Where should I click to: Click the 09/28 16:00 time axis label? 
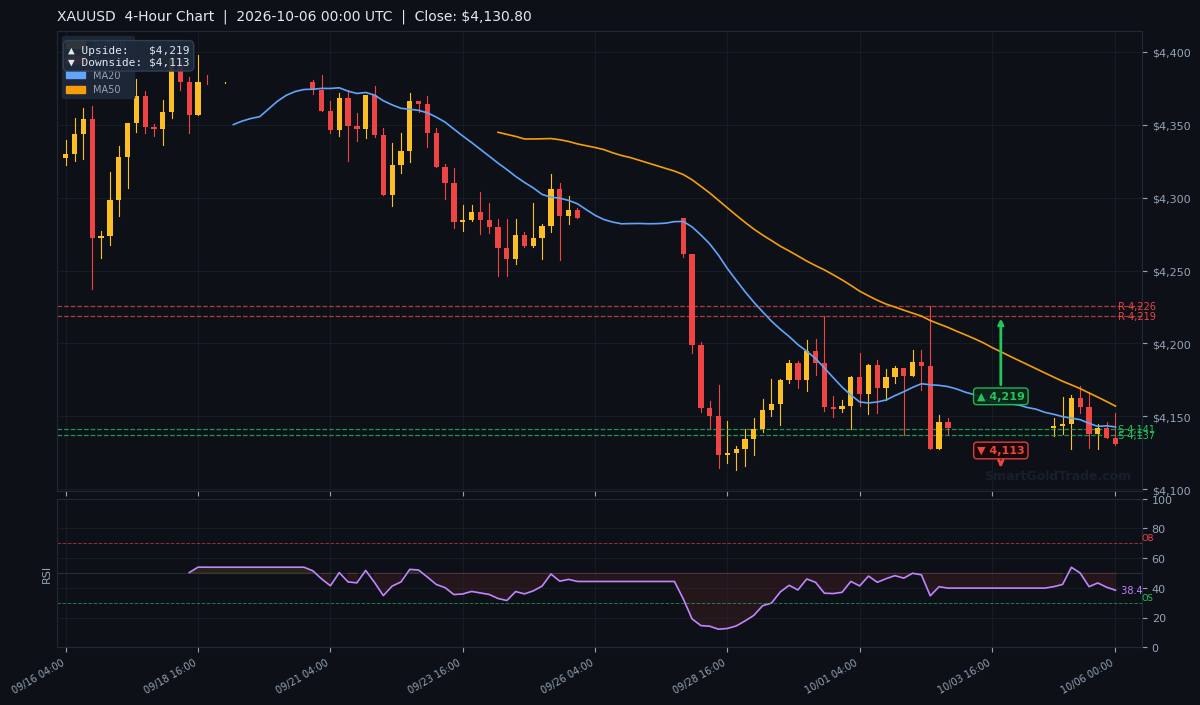[x=697, y=677]
